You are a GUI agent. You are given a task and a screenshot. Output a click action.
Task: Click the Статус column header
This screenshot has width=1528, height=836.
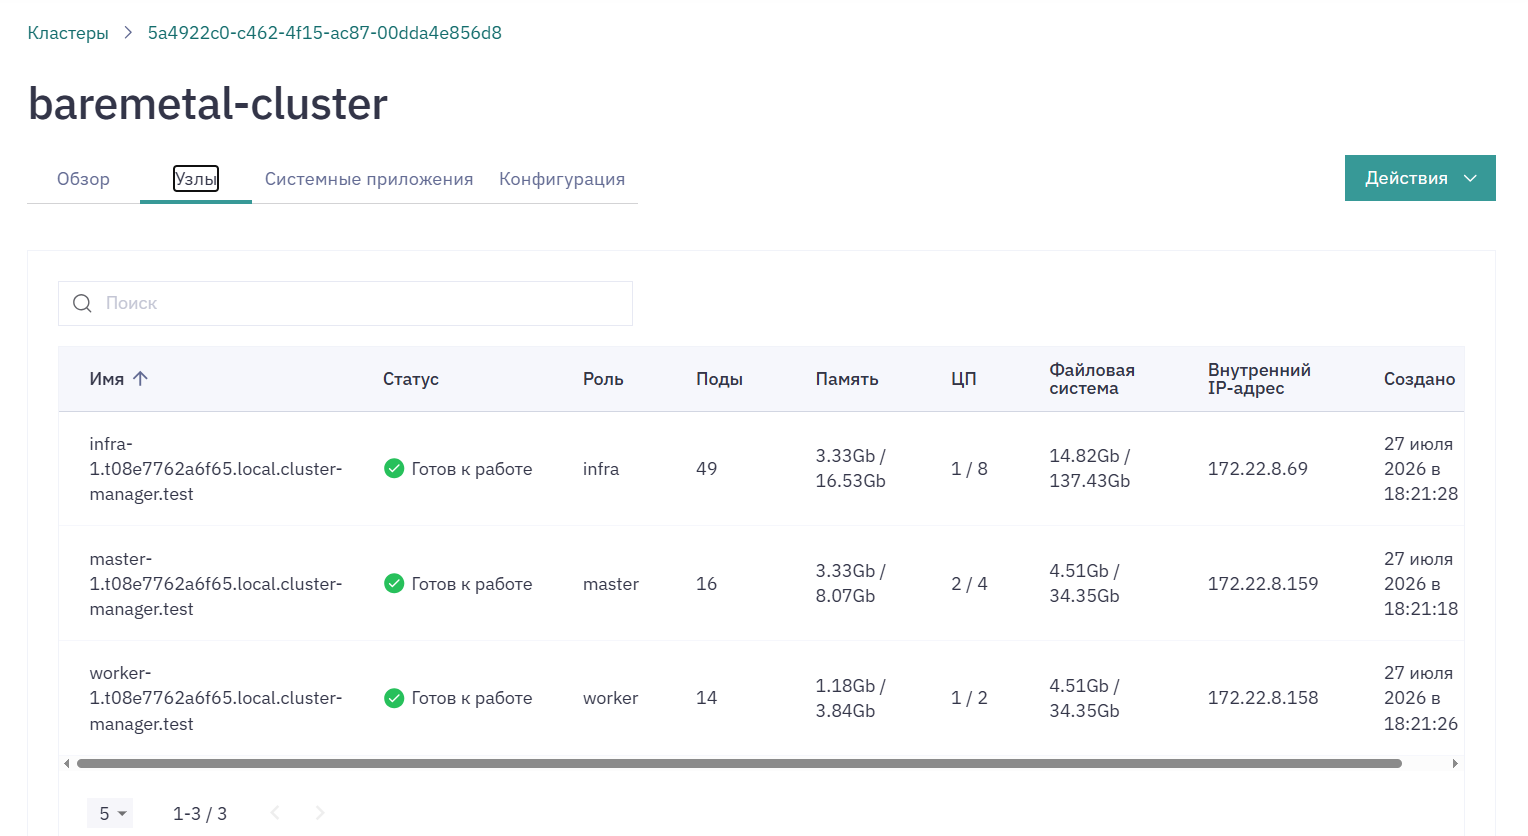point(411,379)
